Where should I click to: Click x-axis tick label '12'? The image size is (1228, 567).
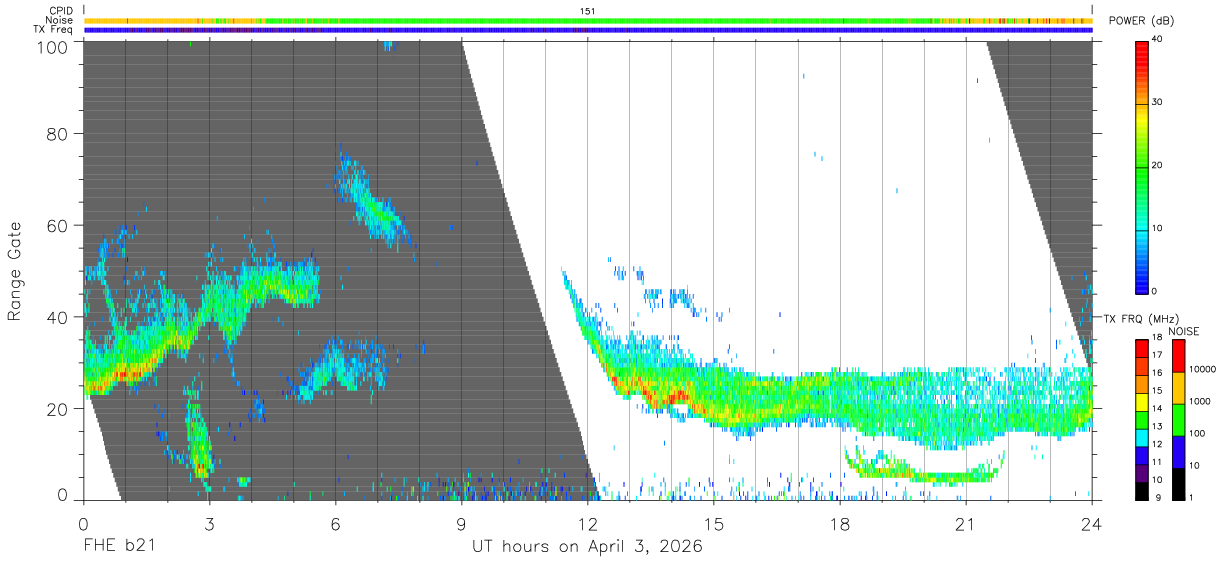588,524
